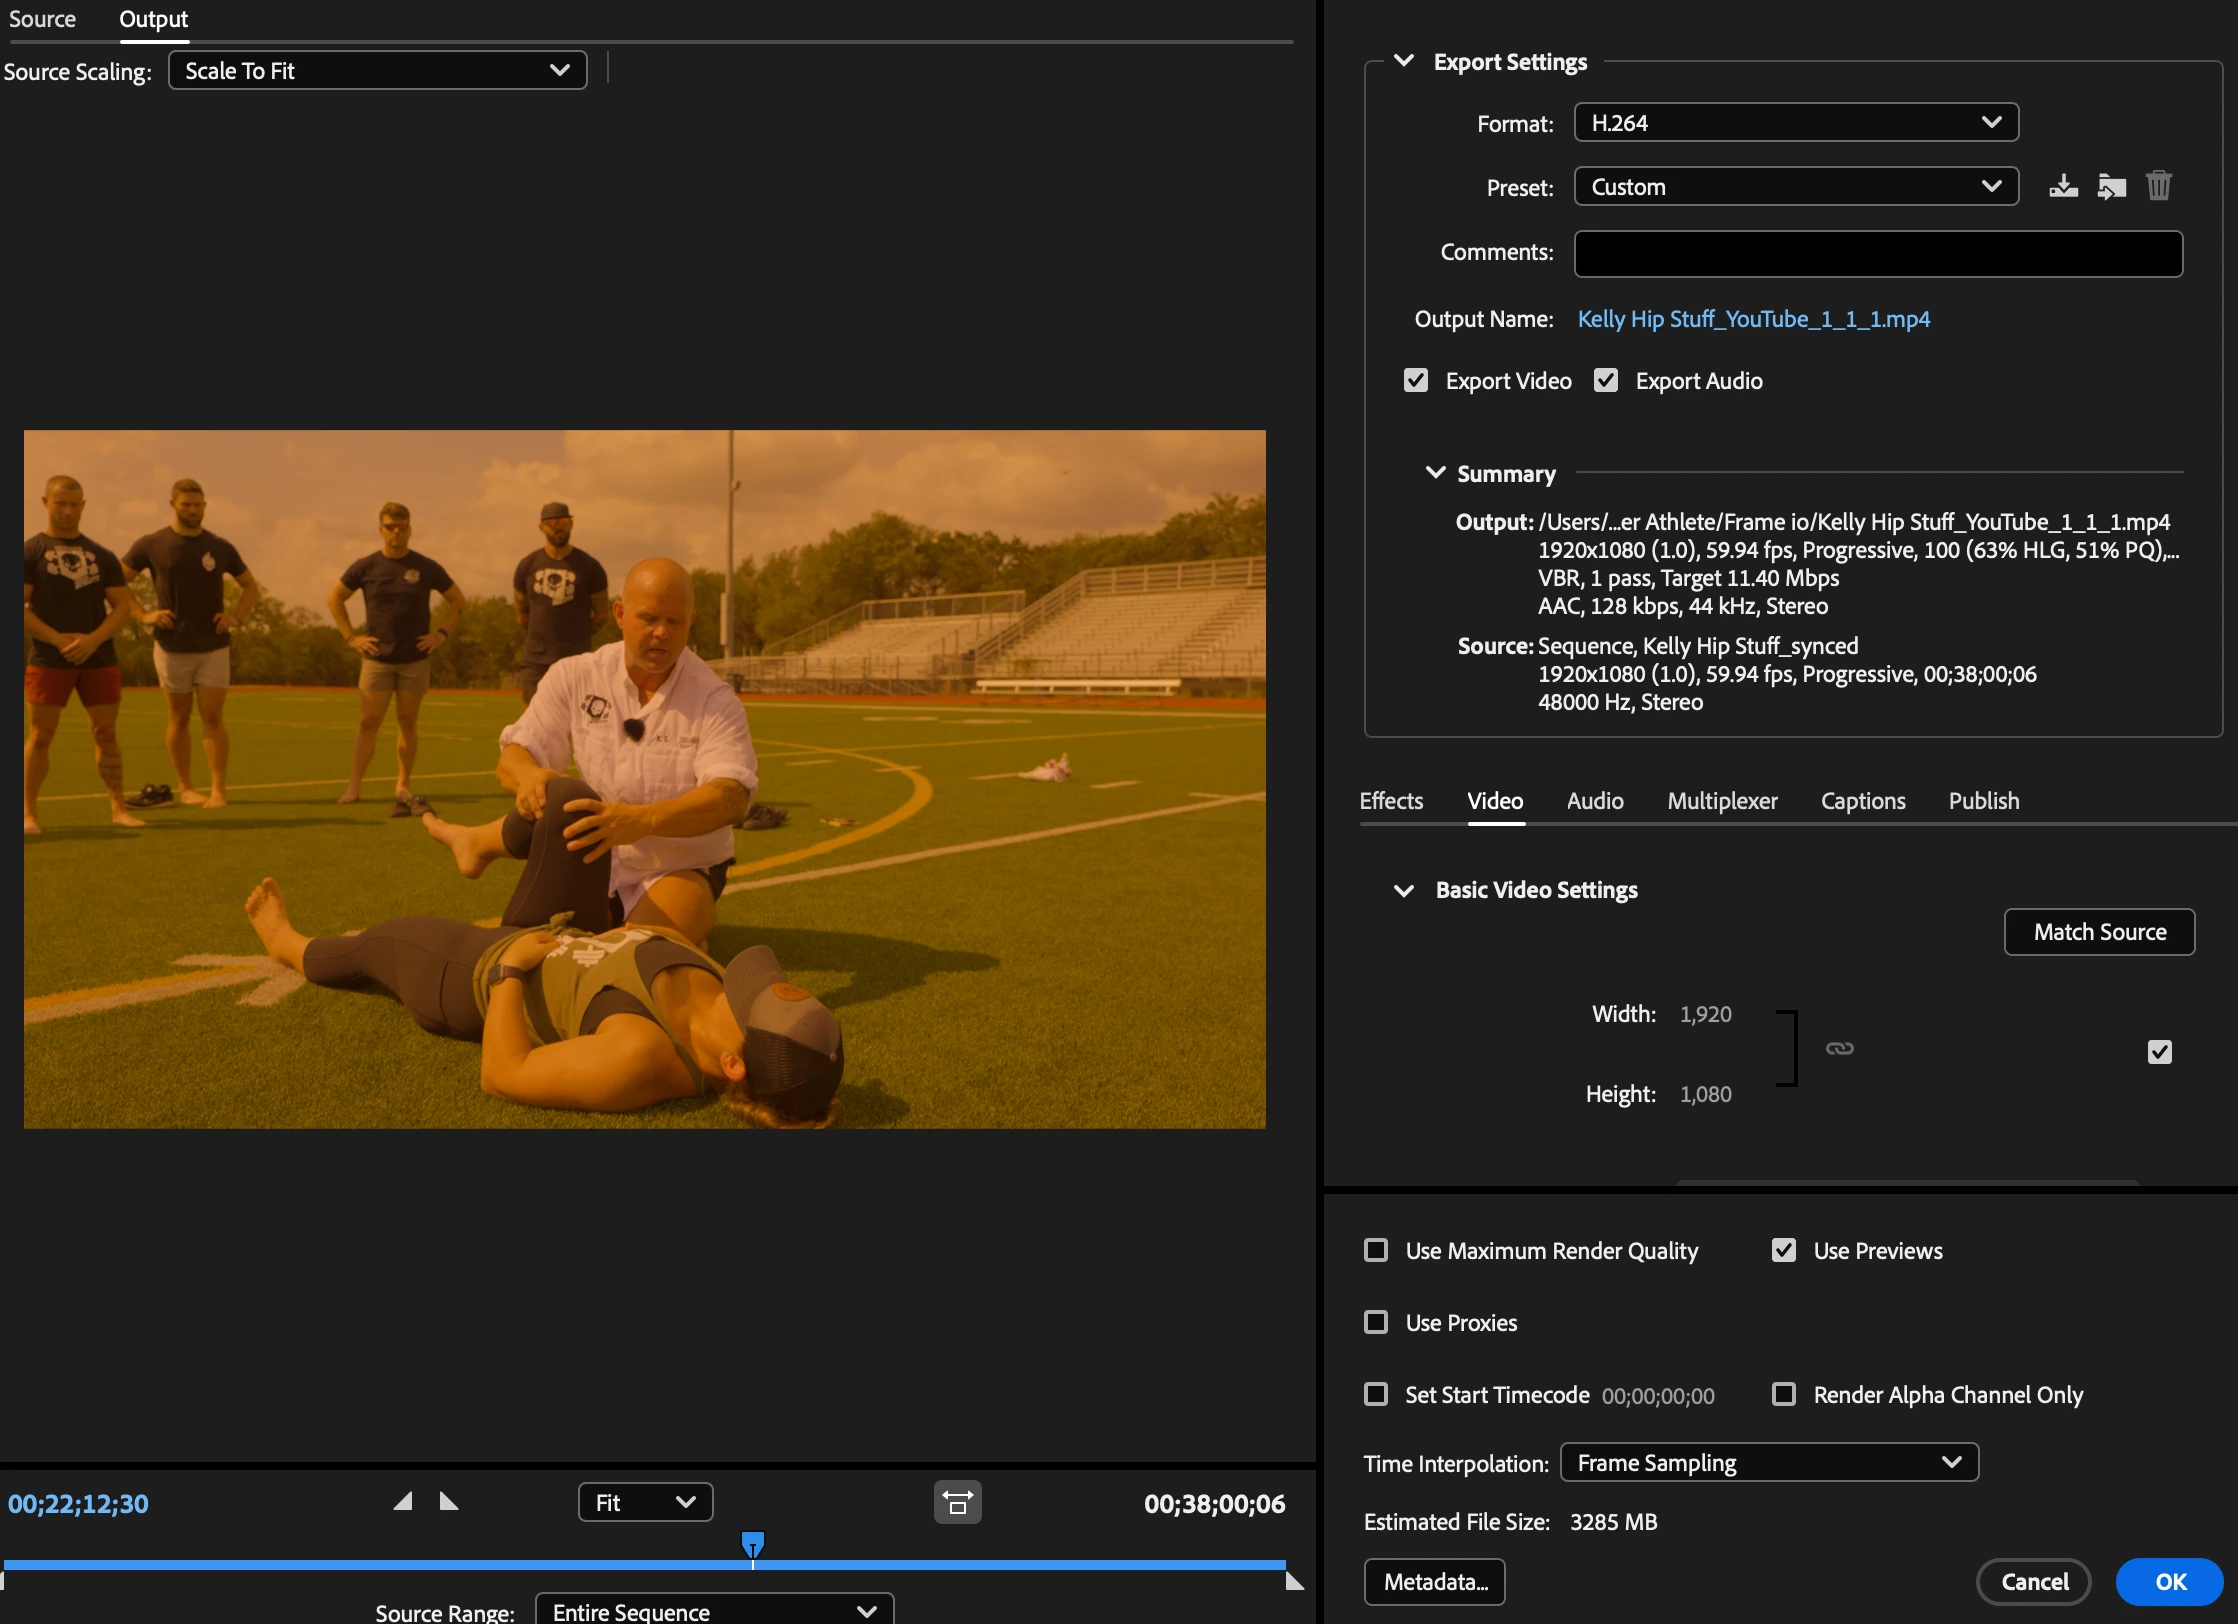Open the Format H.264 dropdown
This screenshot has height=1624, width=2238.
(1796, 123)
